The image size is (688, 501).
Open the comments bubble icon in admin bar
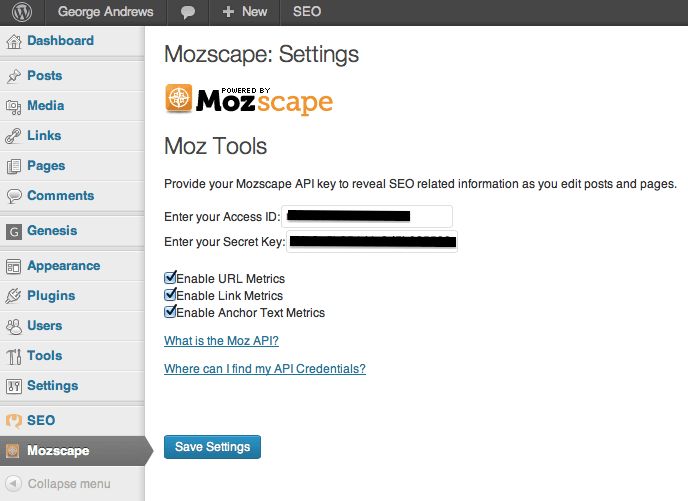(187, 12)
